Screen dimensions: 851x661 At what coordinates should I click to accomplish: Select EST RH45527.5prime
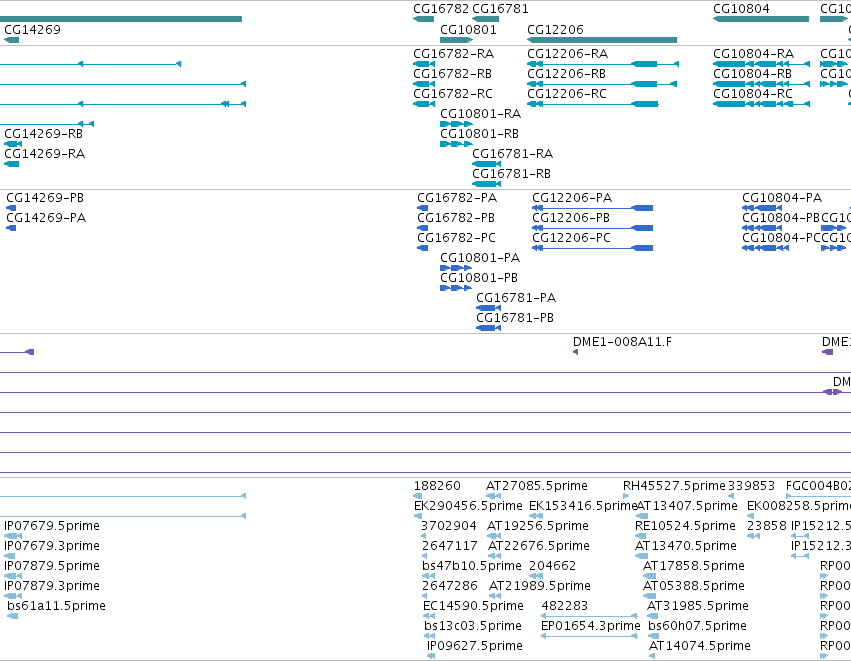click(x=674, y=486)
